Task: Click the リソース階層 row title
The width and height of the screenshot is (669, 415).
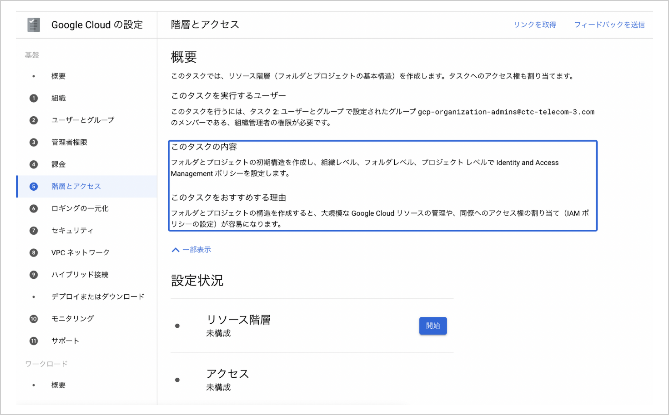Action: click(239, 320)
